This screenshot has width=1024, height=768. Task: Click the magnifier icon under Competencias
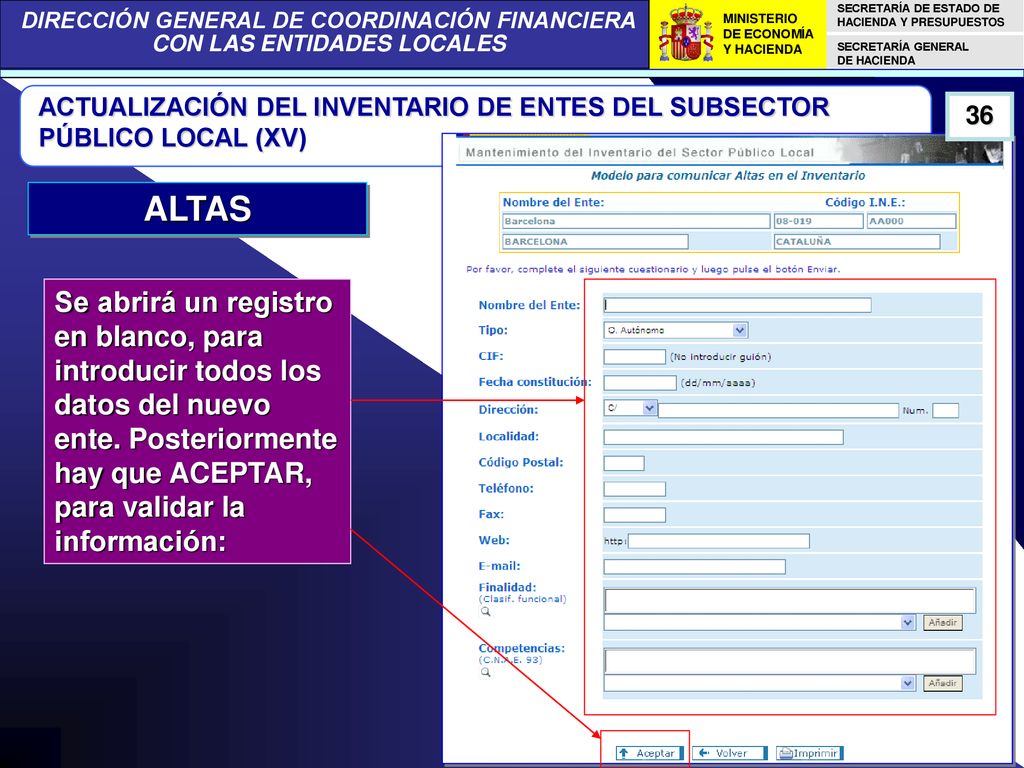(x=486, y=672)
